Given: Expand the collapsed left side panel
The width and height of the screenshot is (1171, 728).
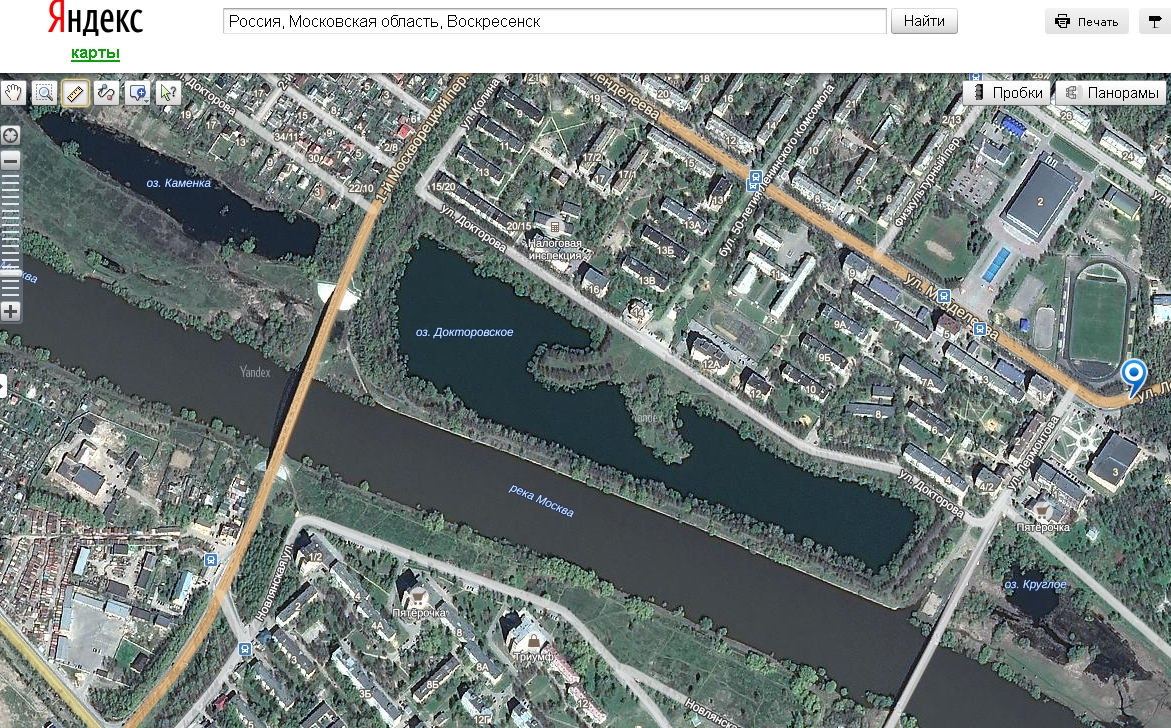Looking at the screenshot, I should click(x=3, y=385).
